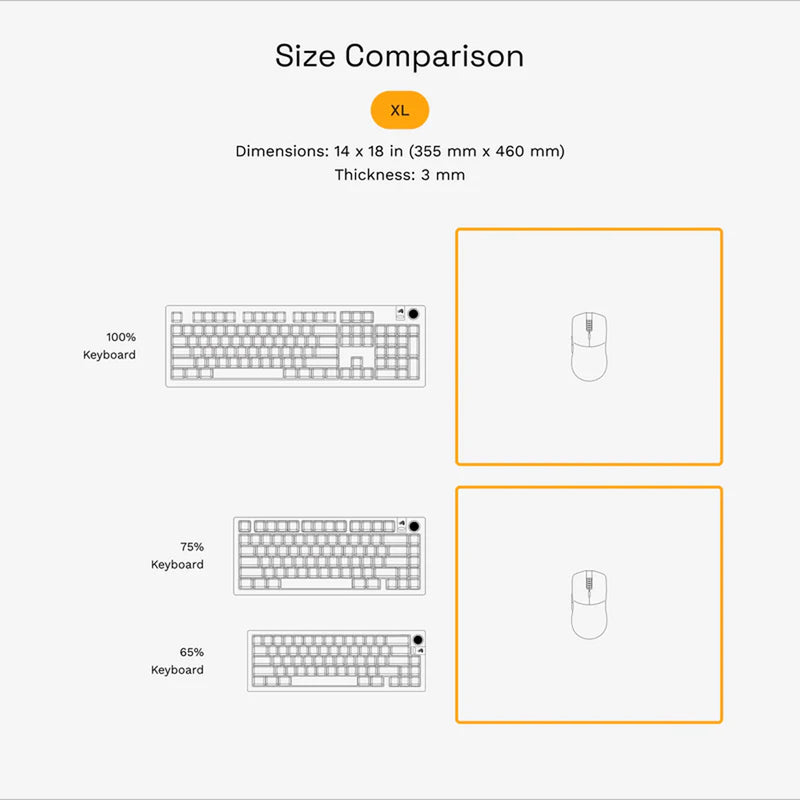Click the small logo badge on 100% keyboard
800x800 pixels.
(x=401, y=313)
